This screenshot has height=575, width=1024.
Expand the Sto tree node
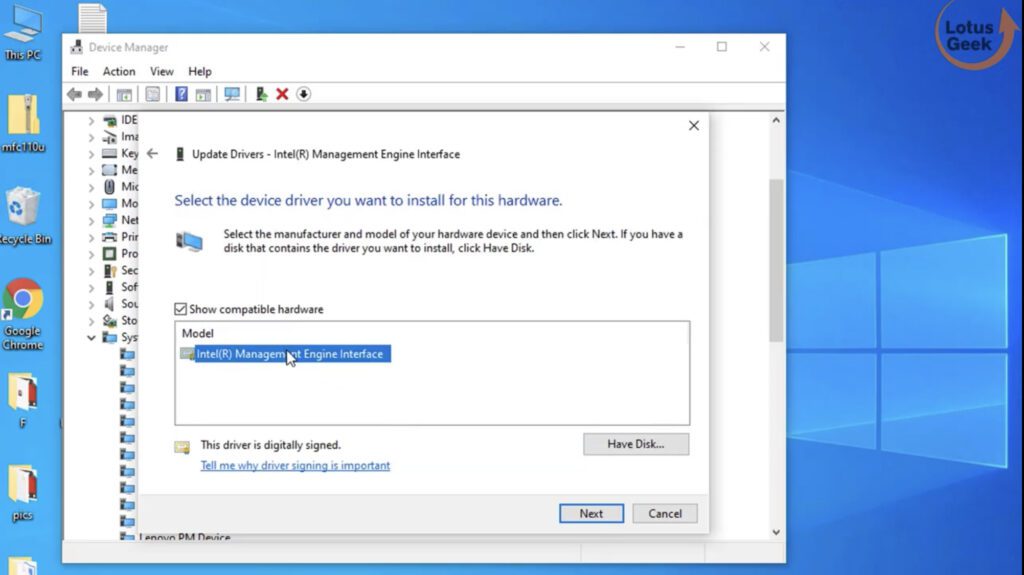click(91, 321)
